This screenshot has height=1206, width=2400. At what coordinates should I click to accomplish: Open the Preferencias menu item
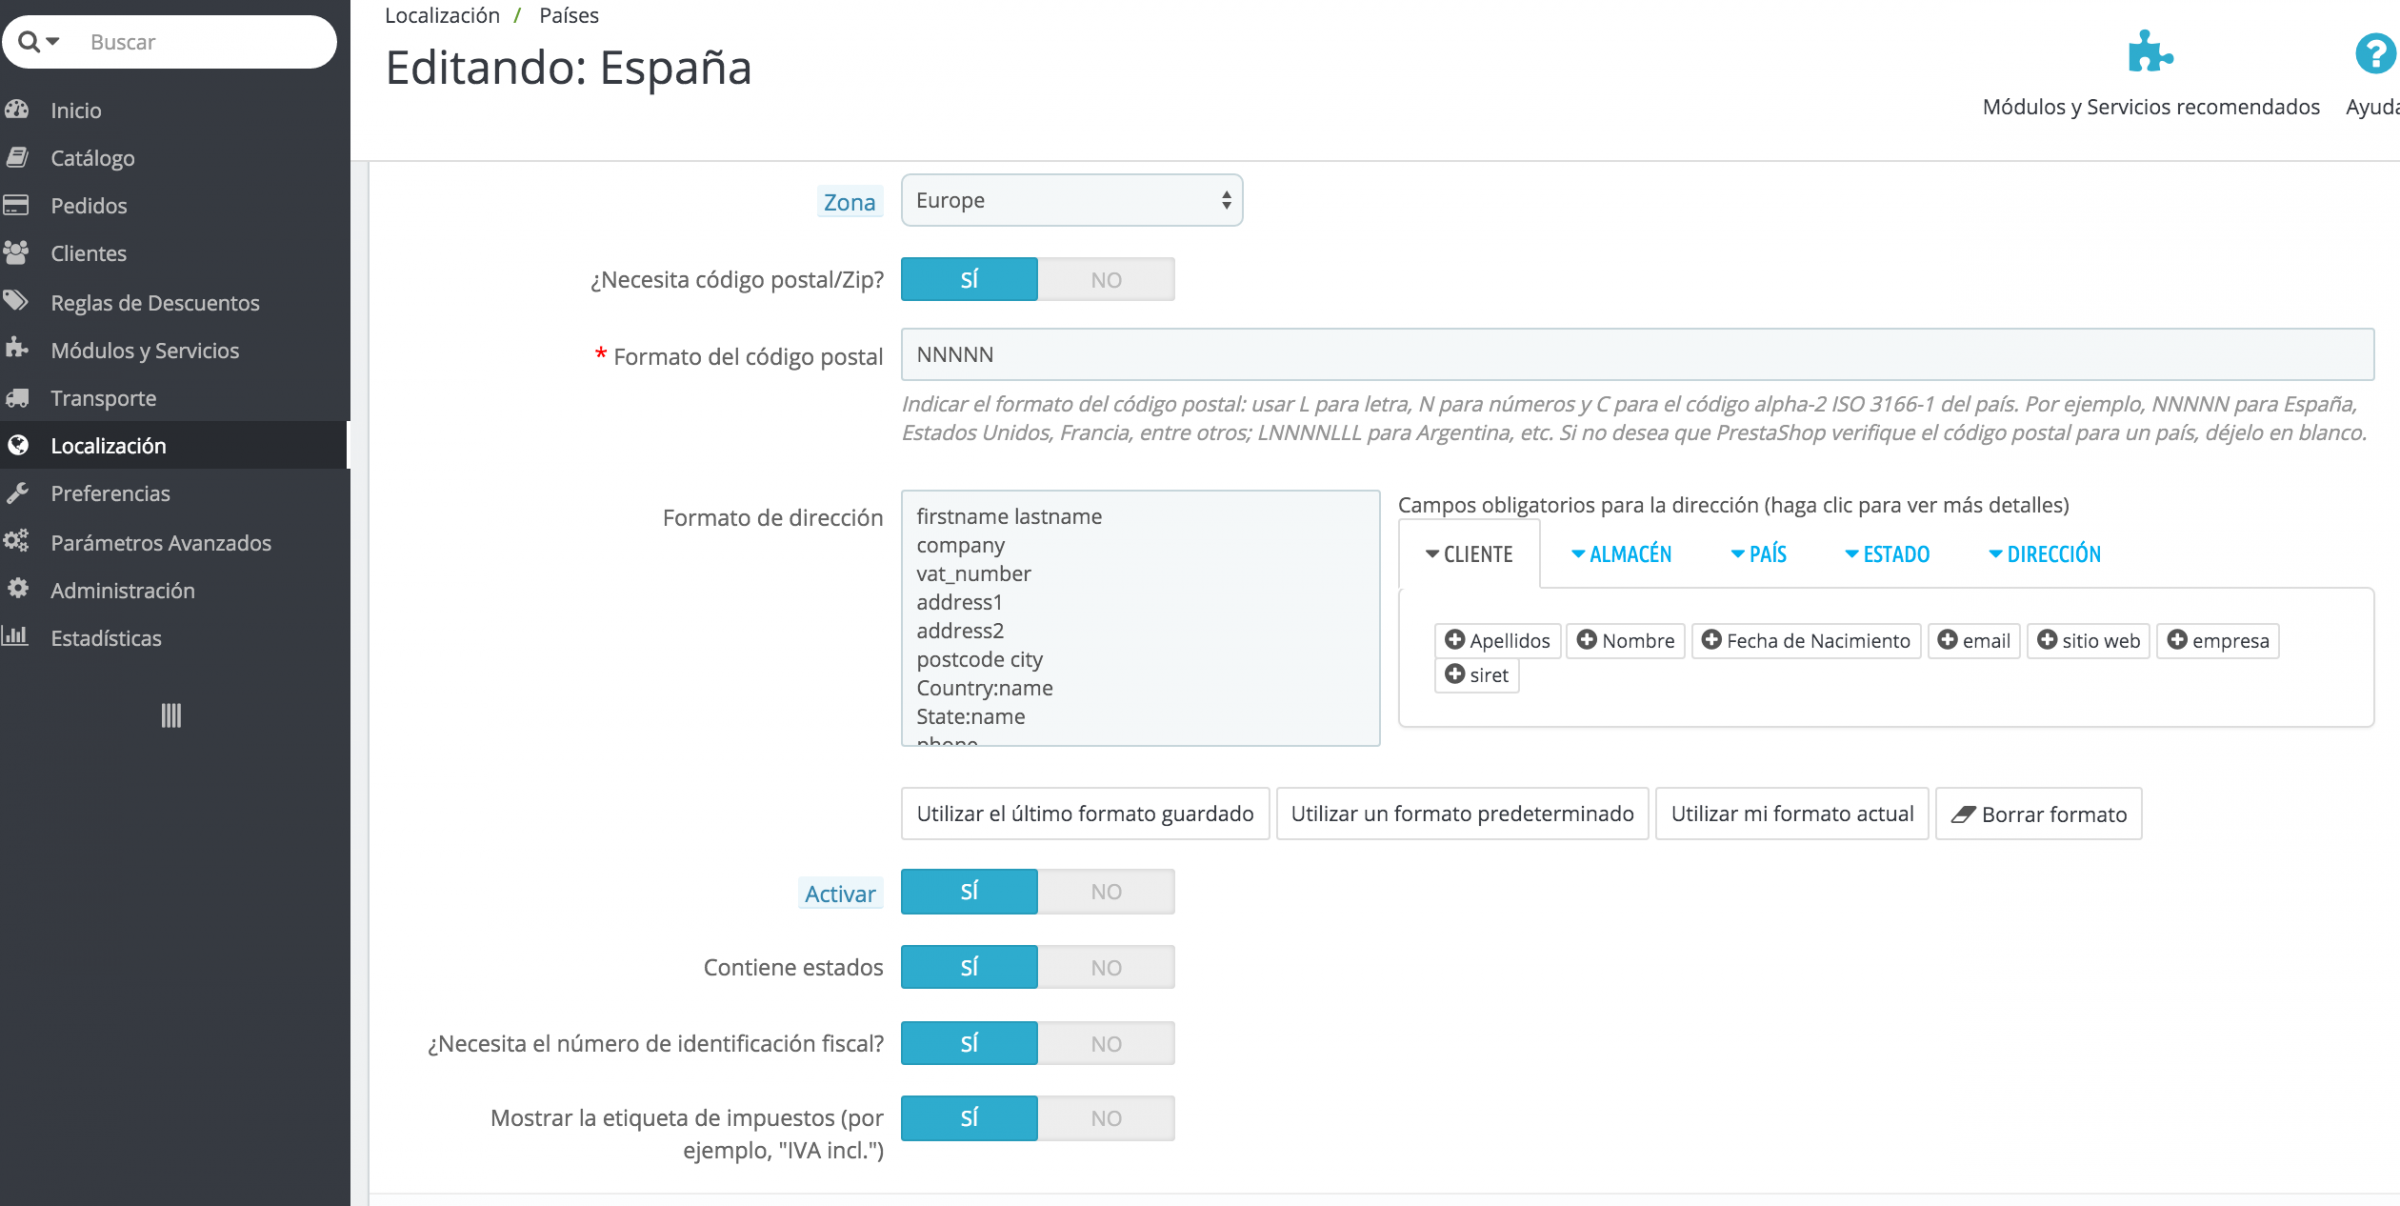[110, 493]
